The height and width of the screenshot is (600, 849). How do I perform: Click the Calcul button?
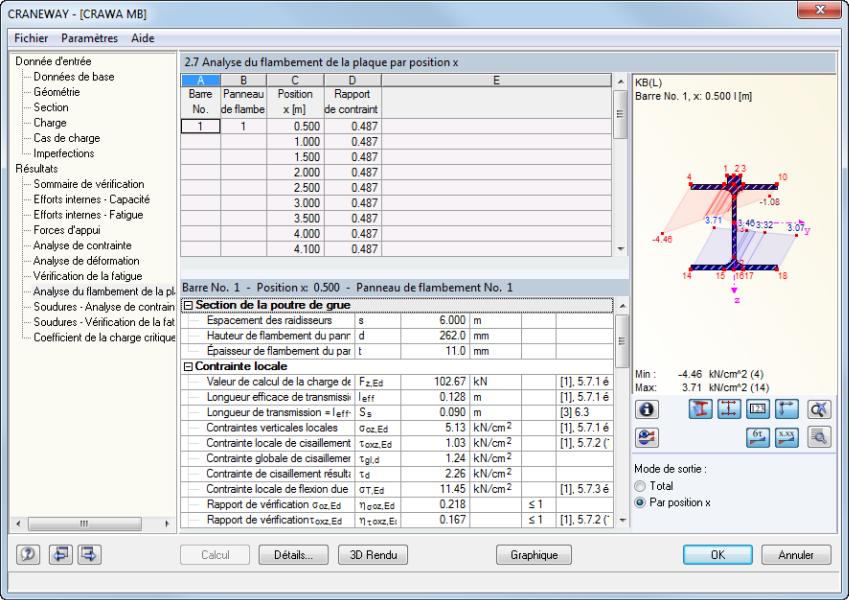[x=215, y=555]
